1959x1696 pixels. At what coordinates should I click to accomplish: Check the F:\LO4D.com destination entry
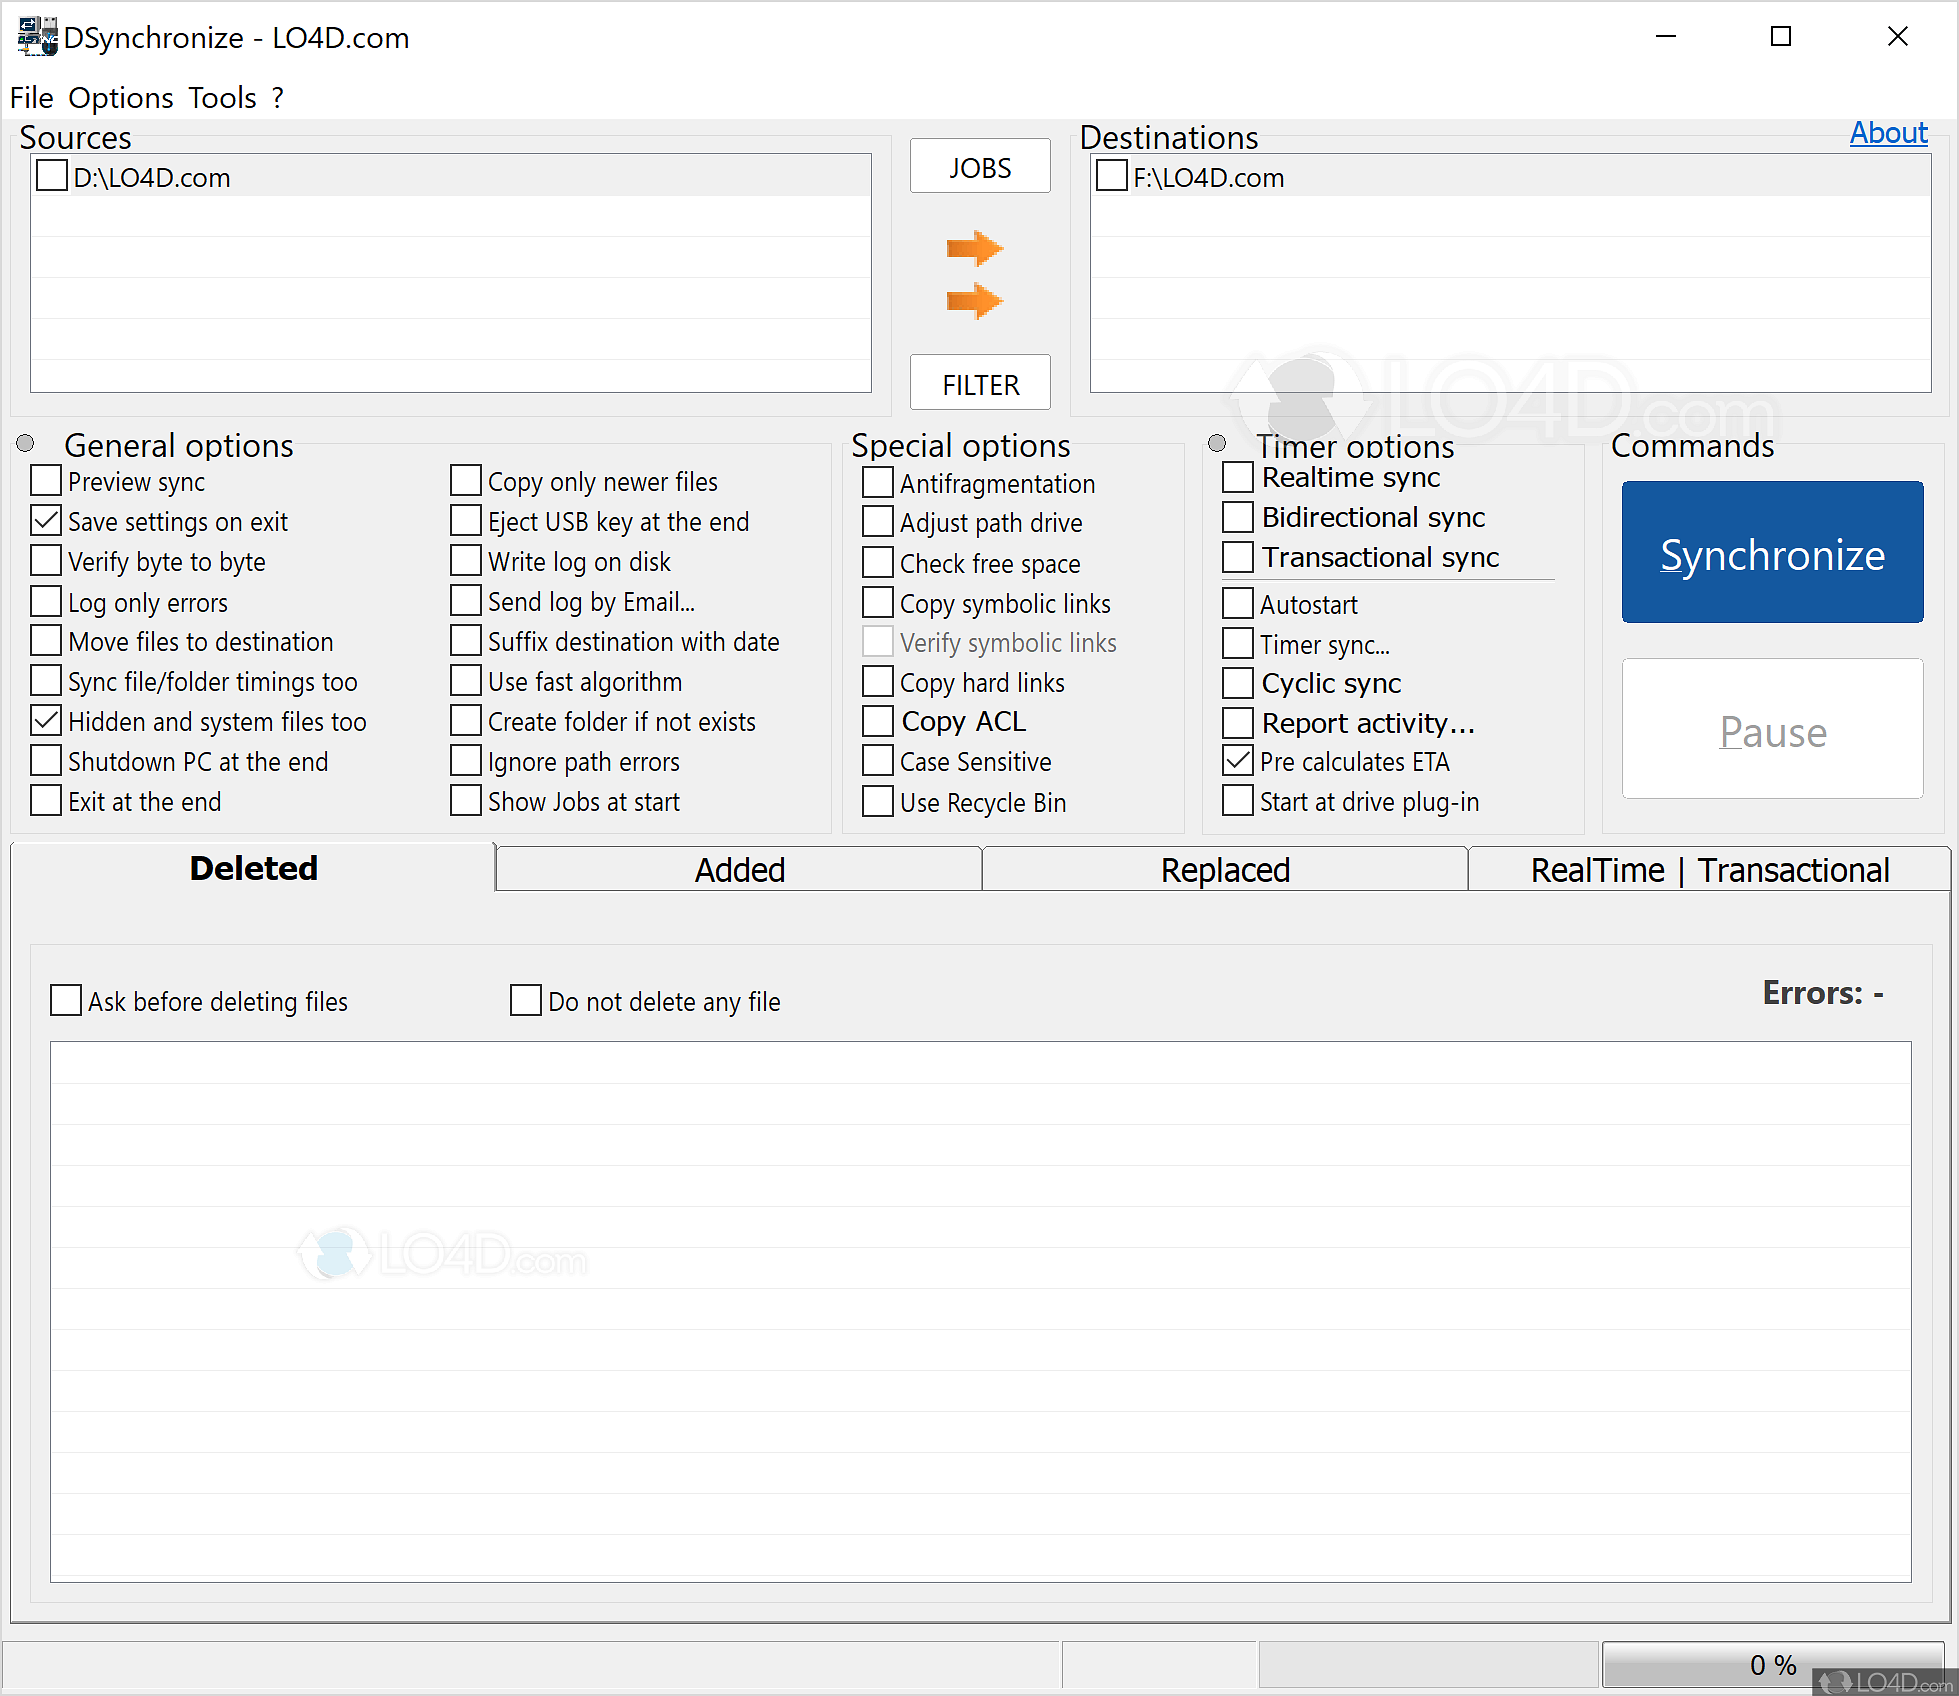(1112, 177)
